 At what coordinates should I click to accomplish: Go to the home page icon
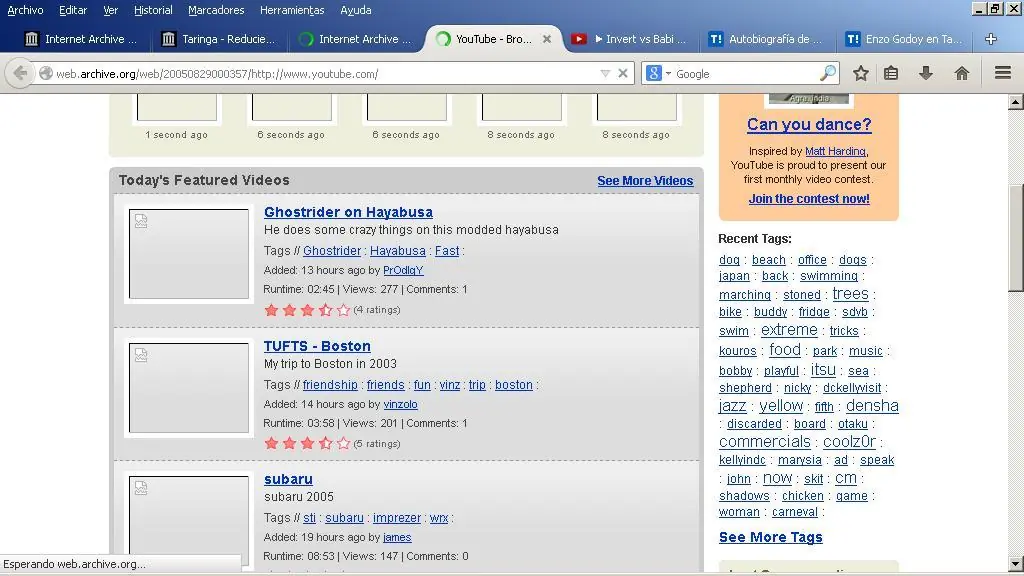coord(961,73)
